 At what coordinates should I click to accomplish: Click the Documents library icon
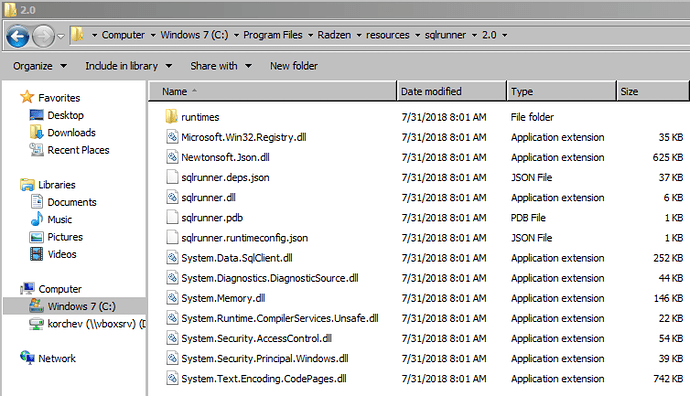[37, 202]
